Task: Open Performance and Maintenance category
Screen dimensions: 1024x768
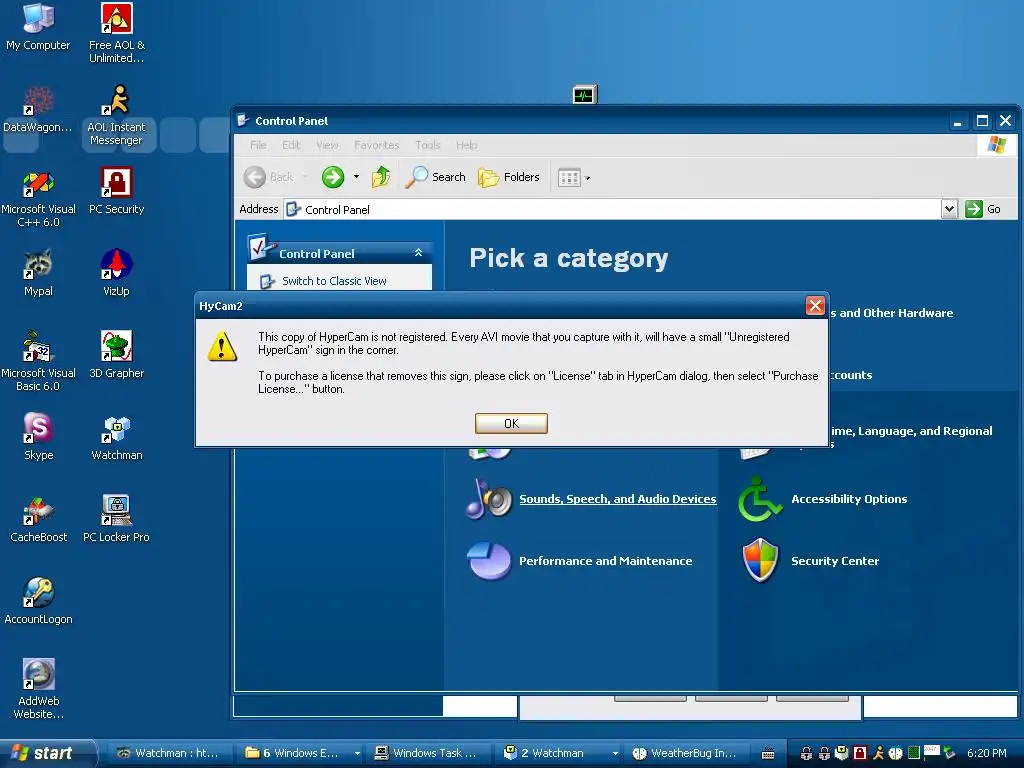Action: tap(605, 561)
